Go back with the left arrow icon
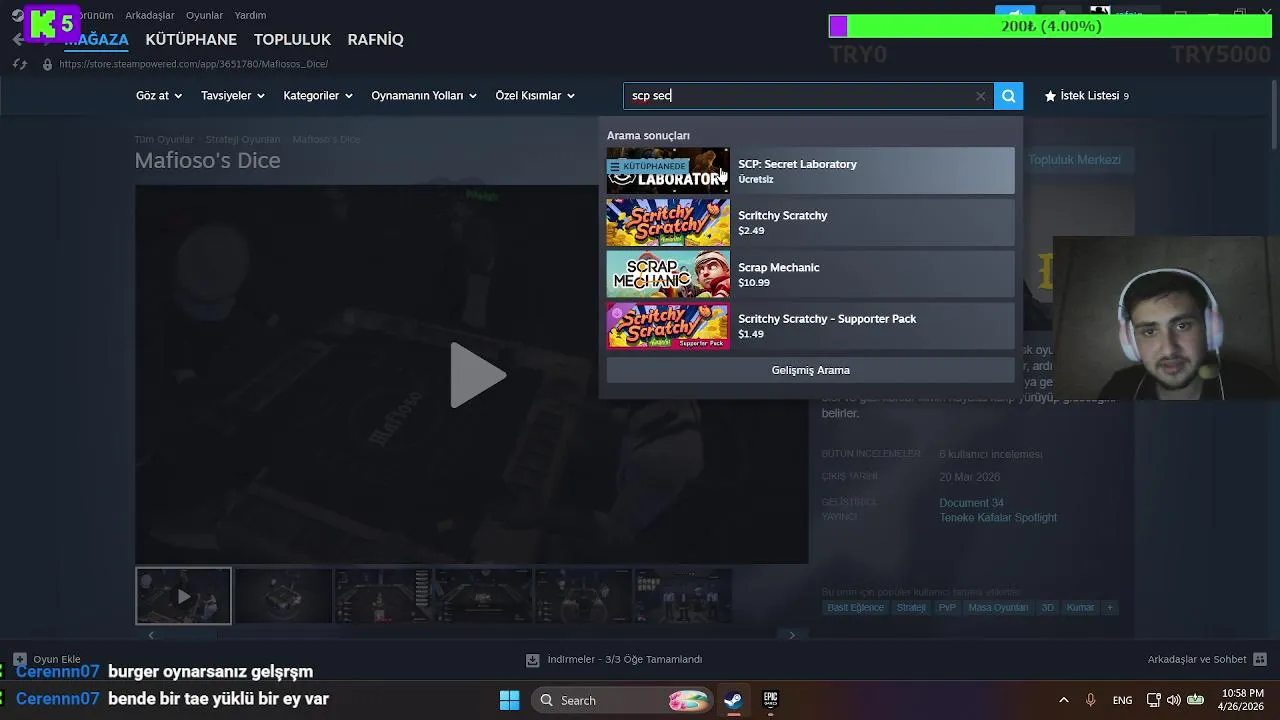 coord(18,39)
